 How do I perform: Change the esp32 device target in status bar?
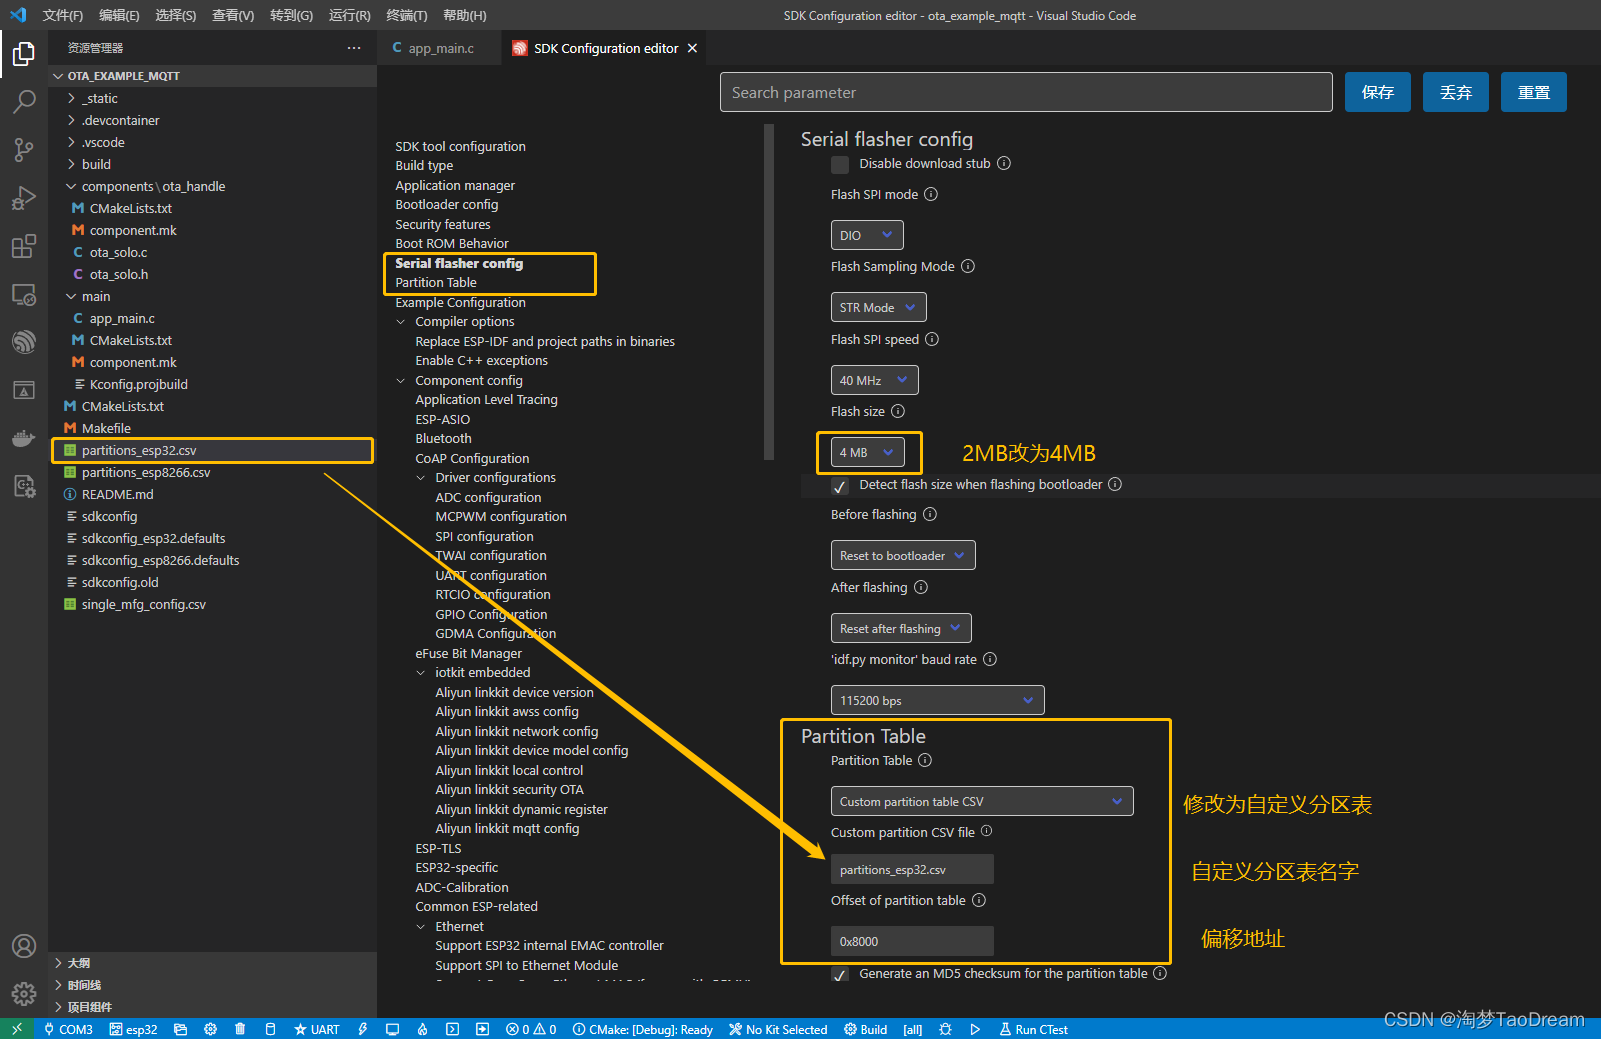click(133, 1029)
